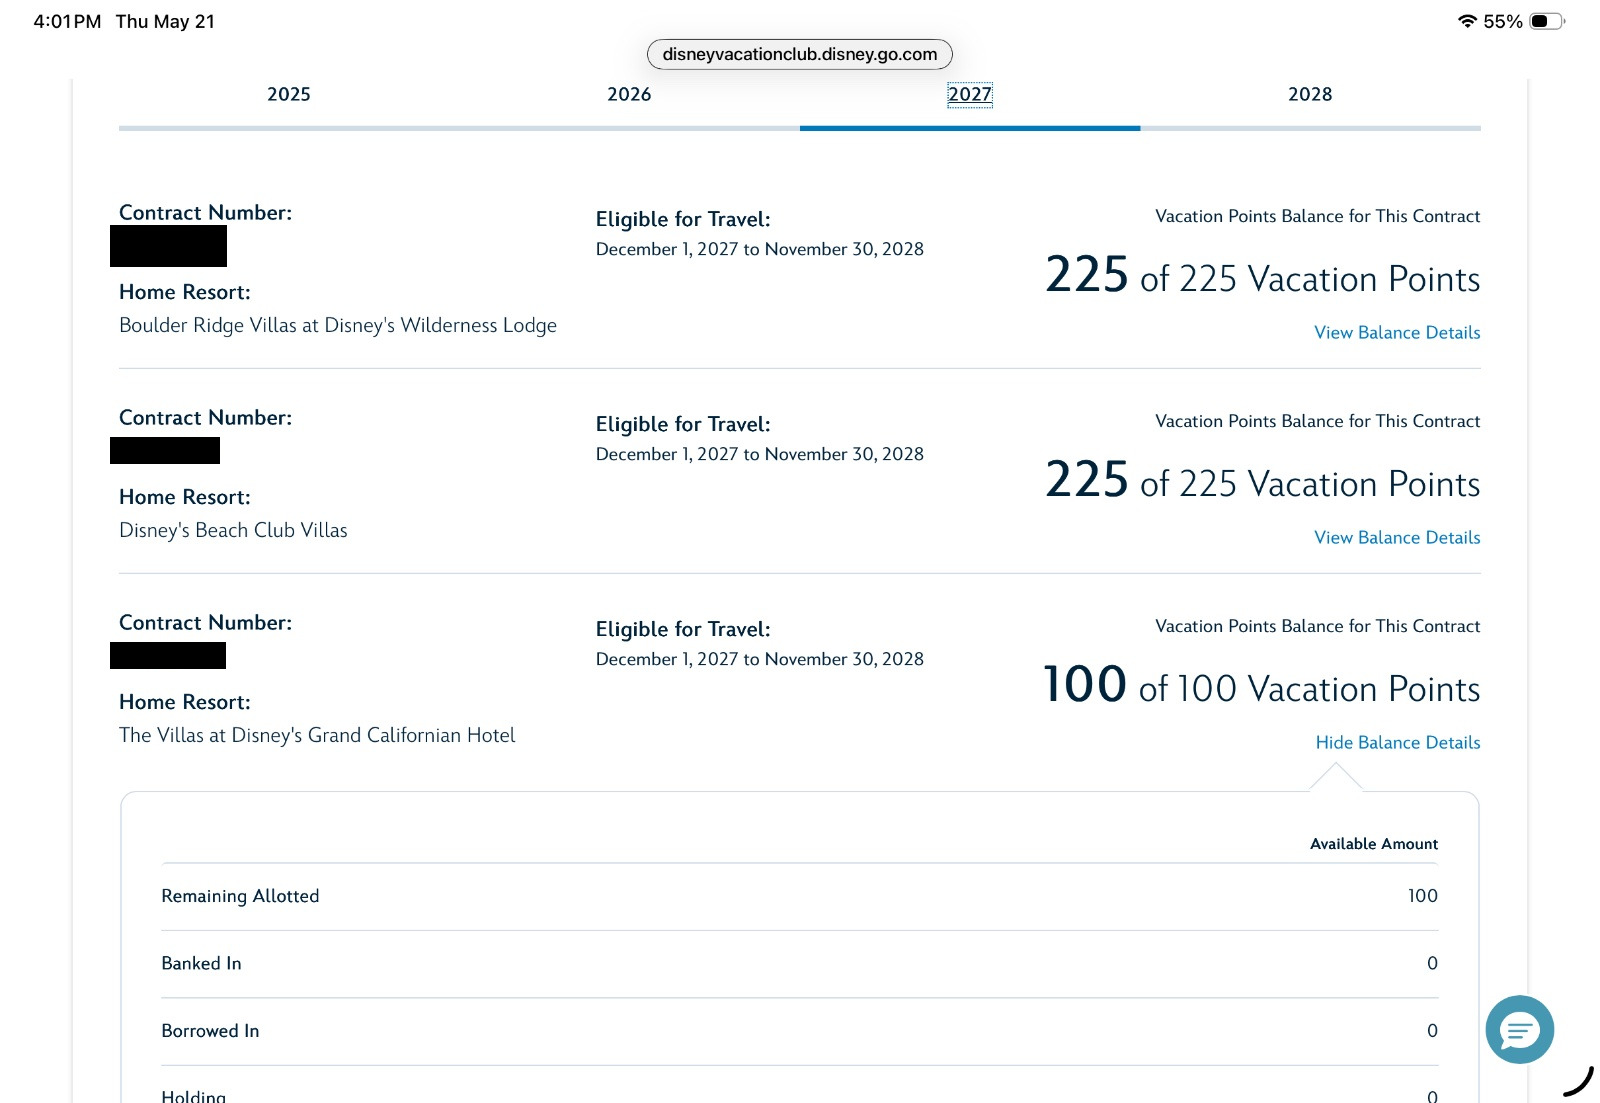Click the Grand Californian contract's Eligible for Travel dates
The width and height of the screenshot is (1600, 1103).
[760, 659]
